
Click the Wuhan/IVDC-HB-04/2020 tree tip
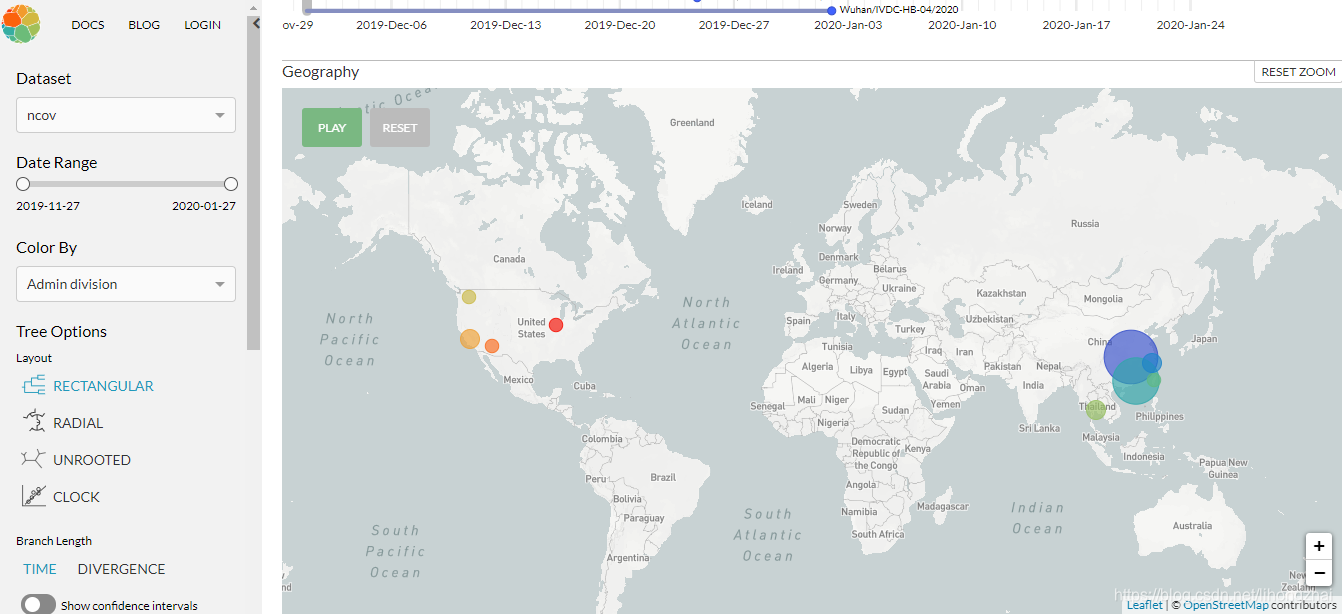click(832, 10)
